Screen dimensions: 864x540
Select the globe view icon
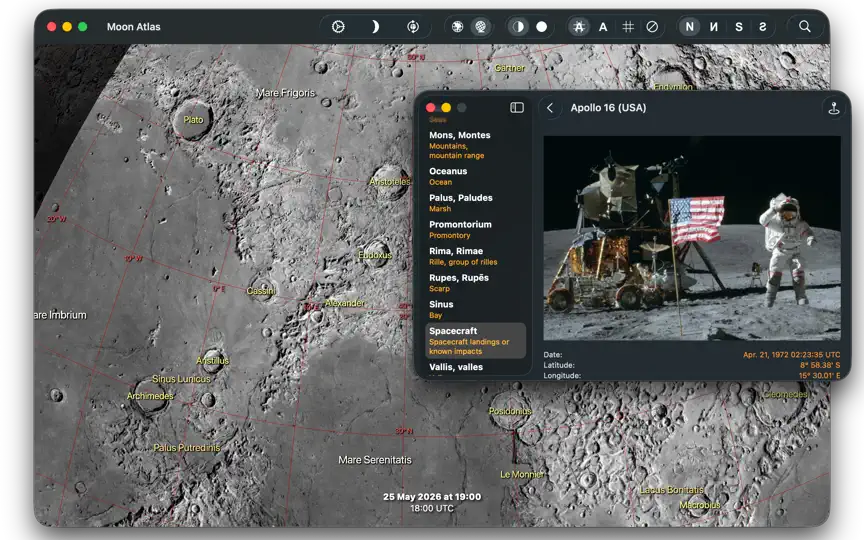[481, 26]
